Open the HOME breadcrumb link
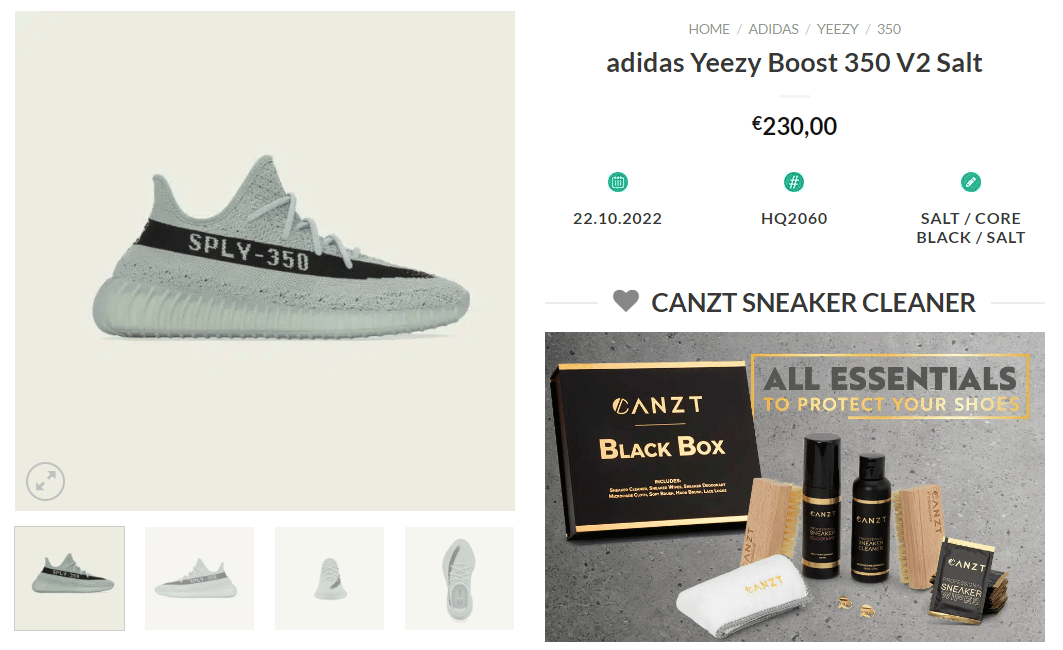Screen dimensions: 1063x650 tap(709, 29)
